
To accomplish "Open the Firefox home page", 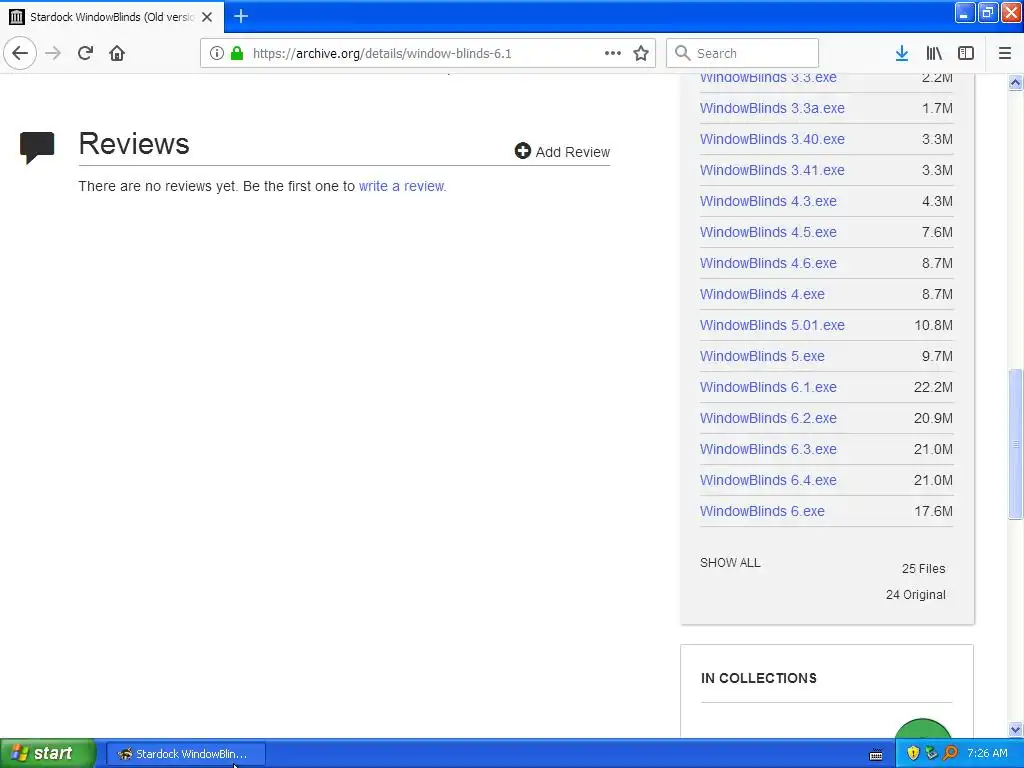I will click(117, 53).
